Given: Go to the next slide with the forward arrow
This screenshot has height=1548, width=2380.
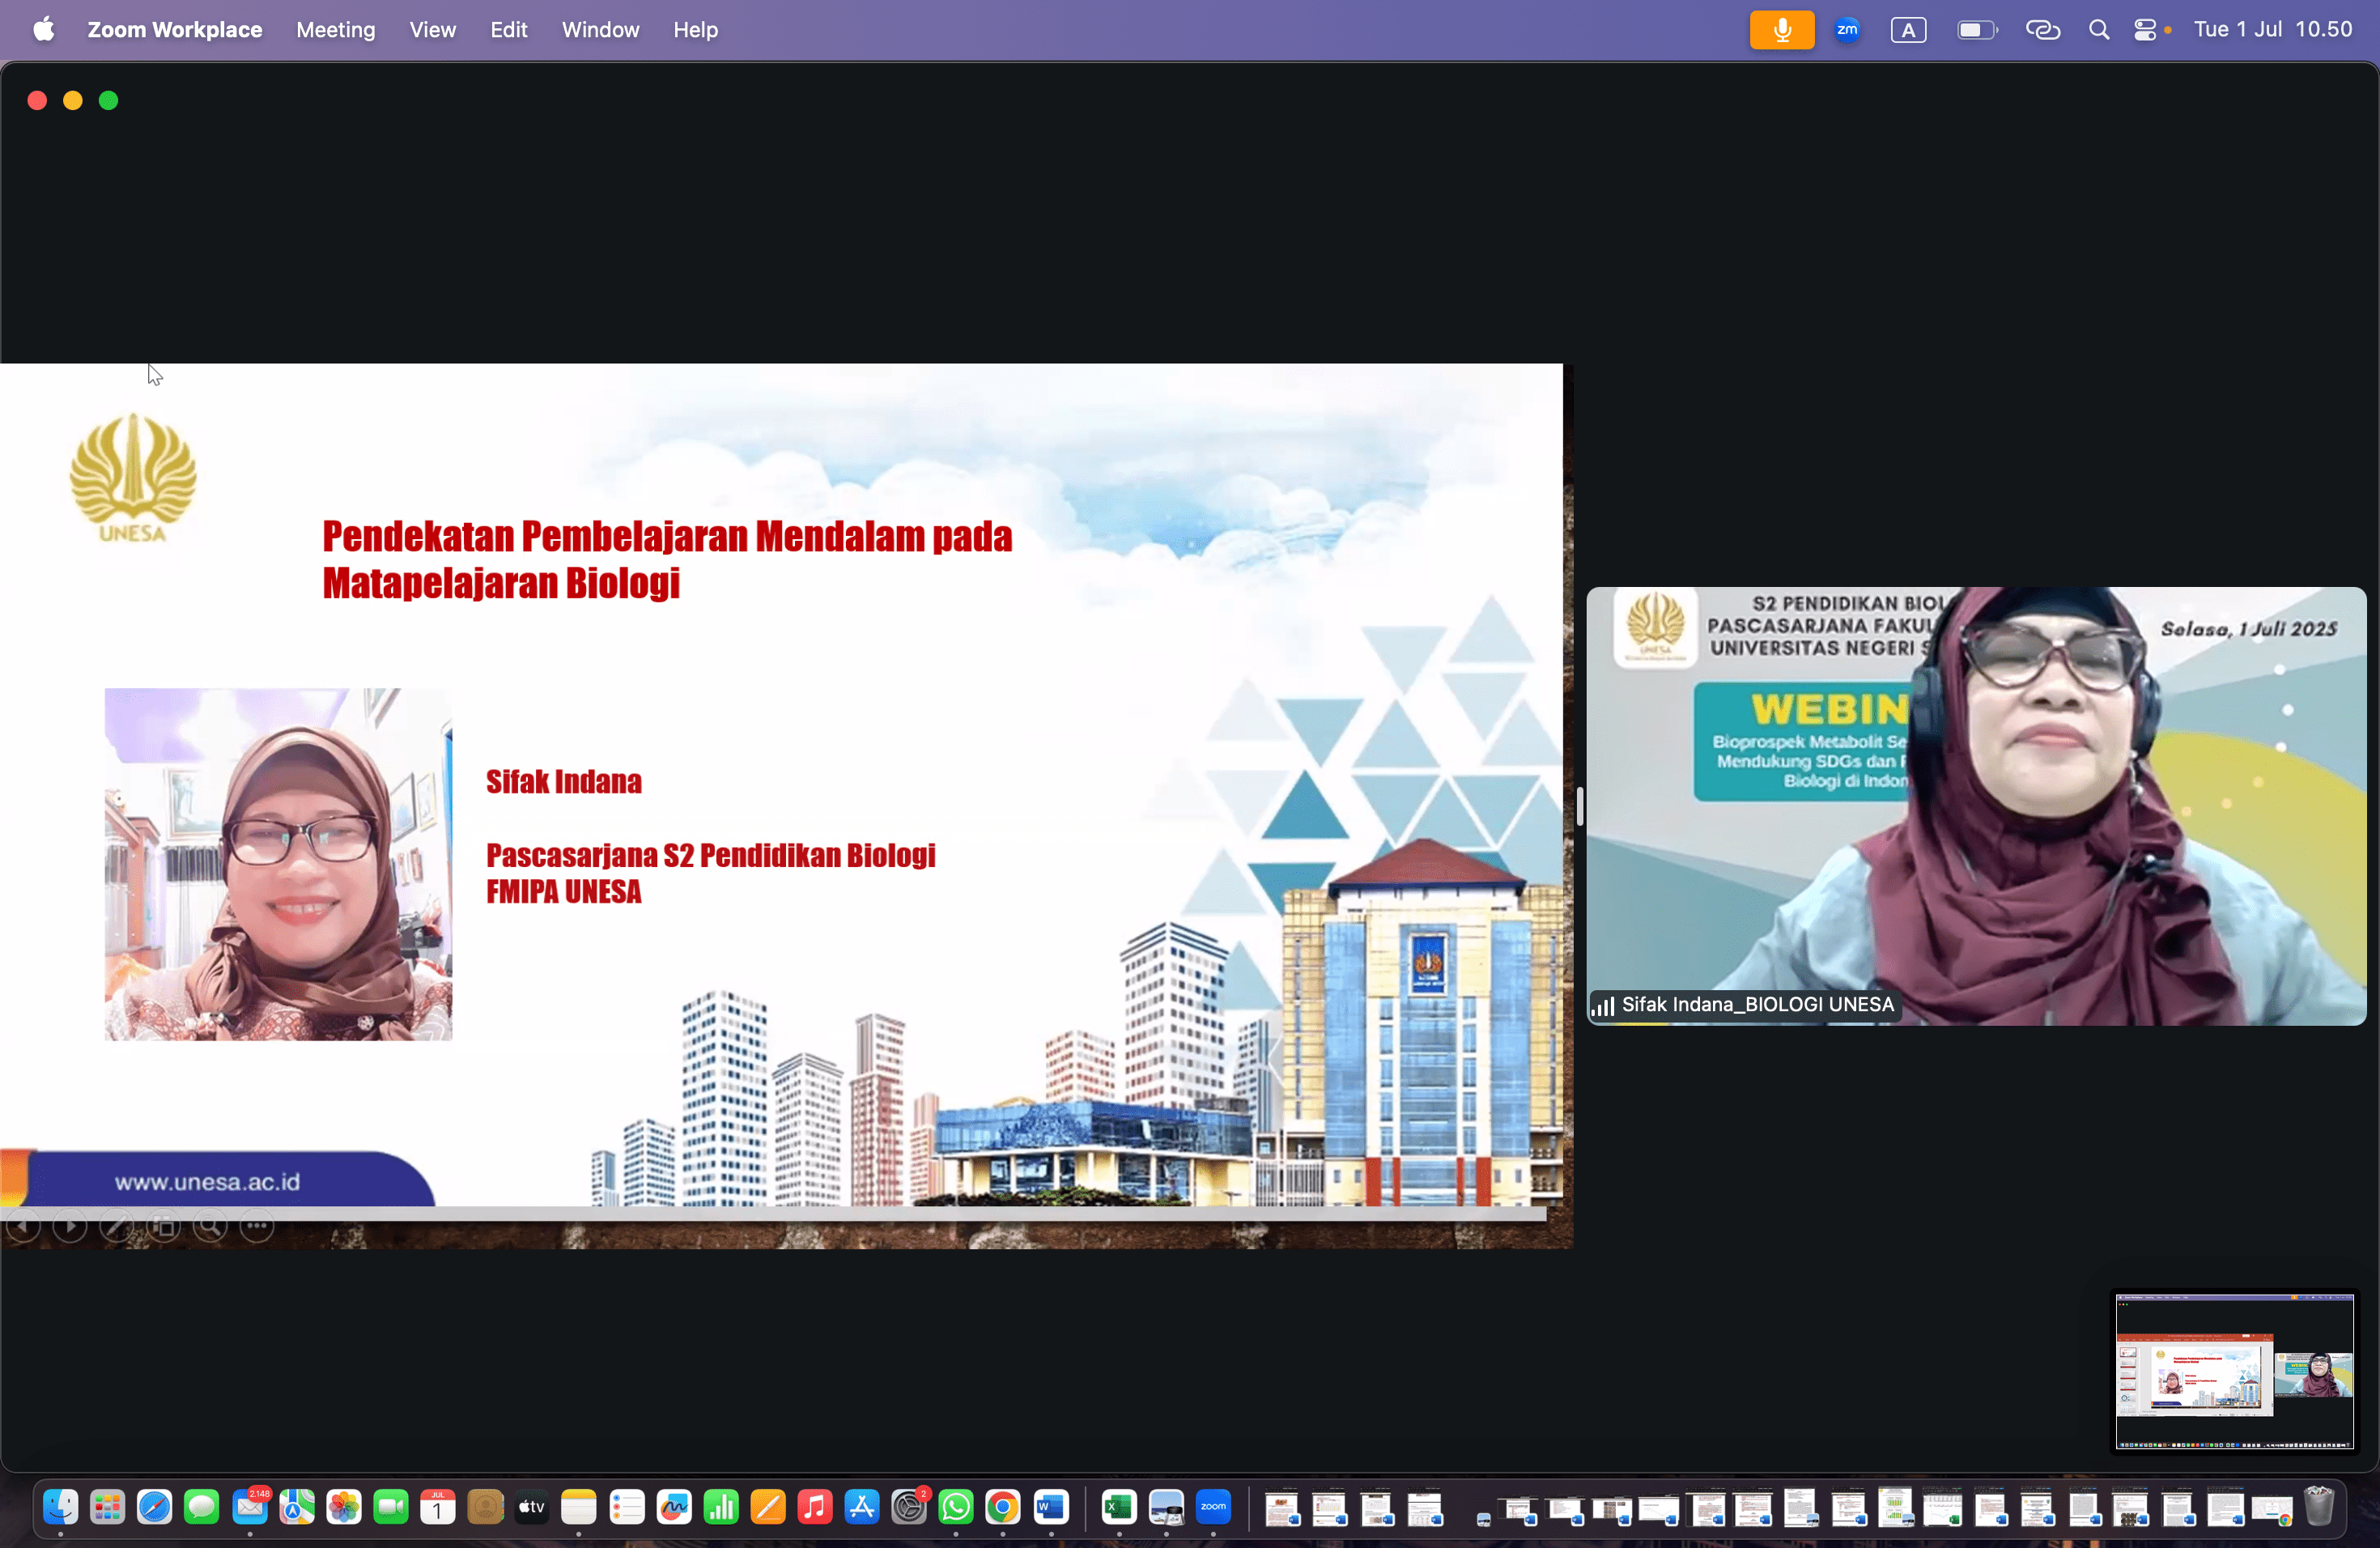Looking at the screenshot, I should [70, 1227].
